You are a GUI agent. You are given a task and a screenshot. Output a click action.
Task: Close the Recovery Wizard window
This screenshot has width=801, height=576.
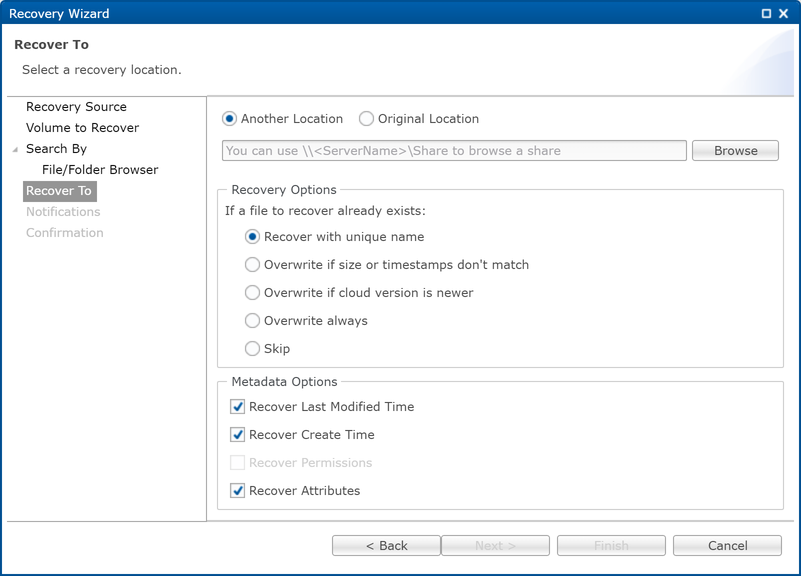tap(783, 14)
